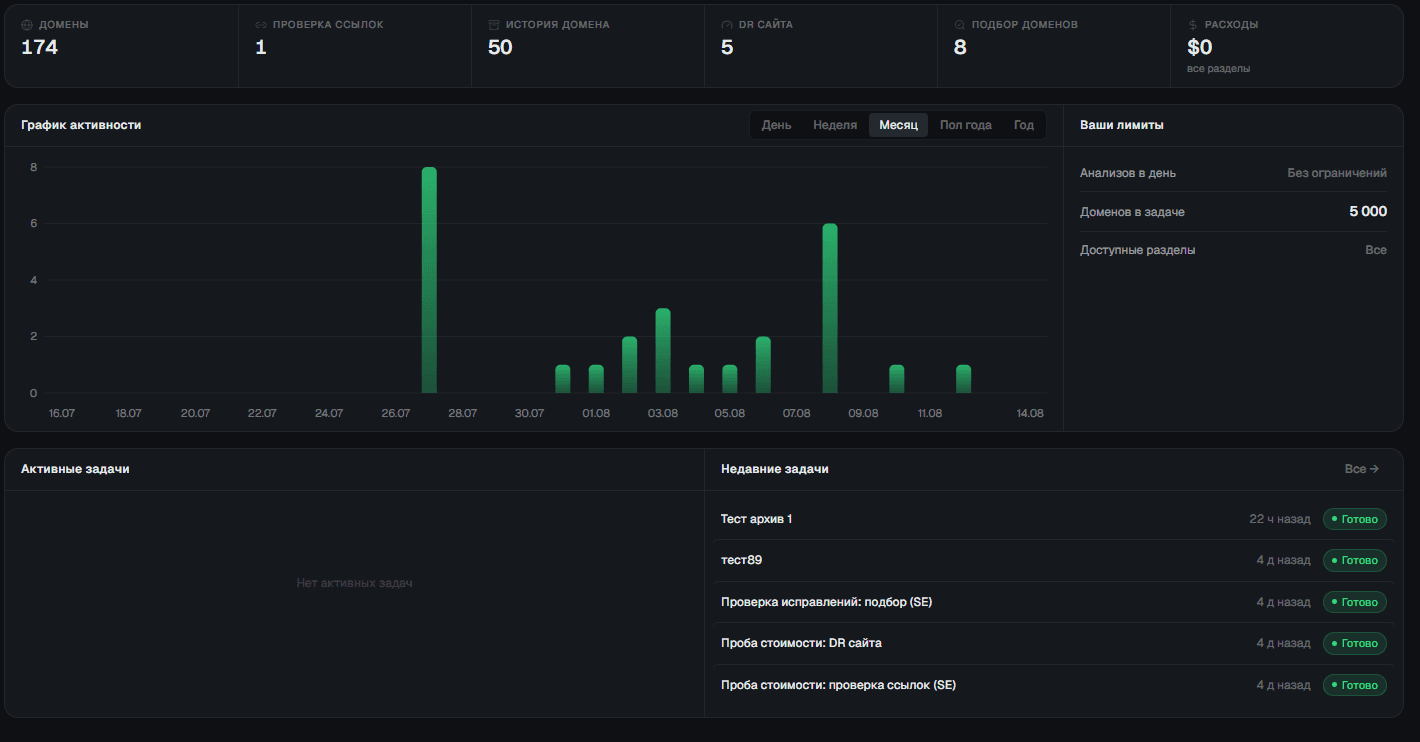Screen dimensions: 1420x742
Task: Click the Активные задачи heading
Action: coord(75,469)
